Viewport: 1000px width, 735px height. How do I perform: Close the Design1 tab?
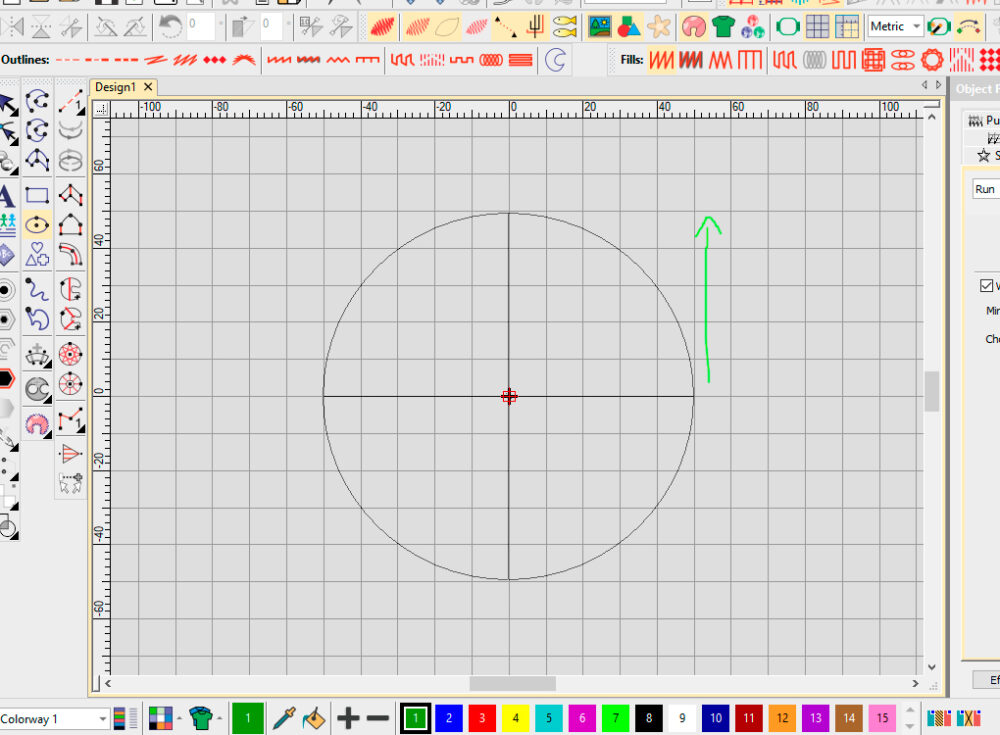[x=148, y=87]
